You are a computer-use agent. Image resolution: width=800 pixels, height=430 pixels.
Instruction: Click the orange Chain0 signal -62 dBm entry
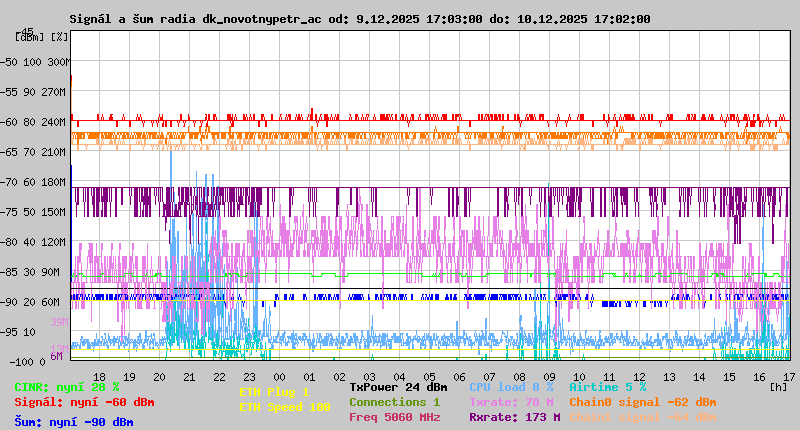pyautogui.click(x=642, y=402)
